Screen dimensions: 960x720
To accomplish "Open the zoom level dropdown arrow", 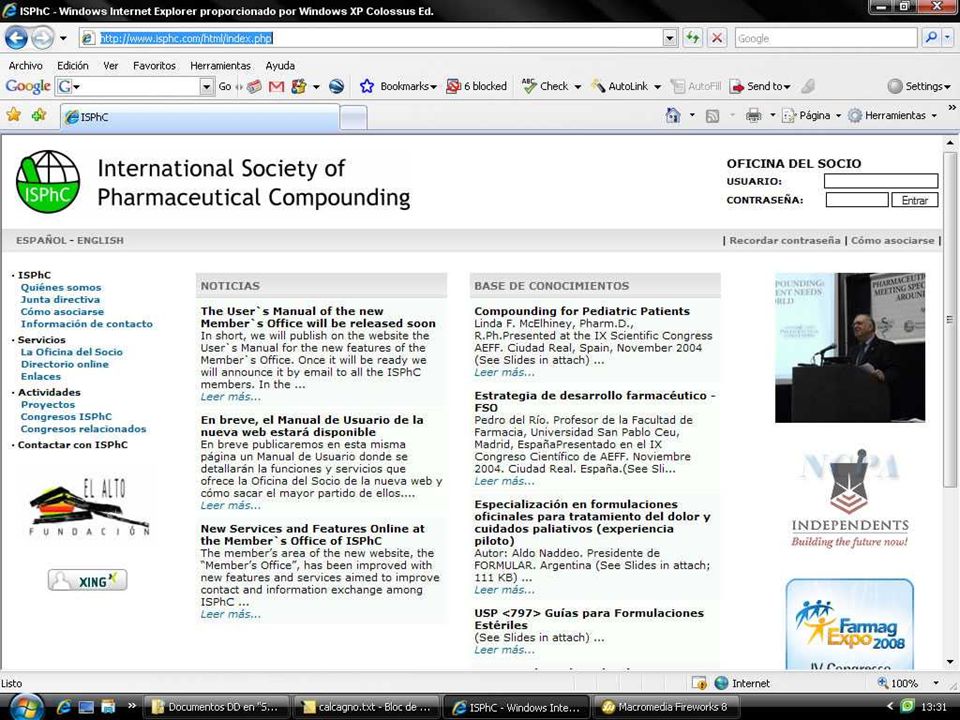I will pyautogui.click(x=936, y=683).
